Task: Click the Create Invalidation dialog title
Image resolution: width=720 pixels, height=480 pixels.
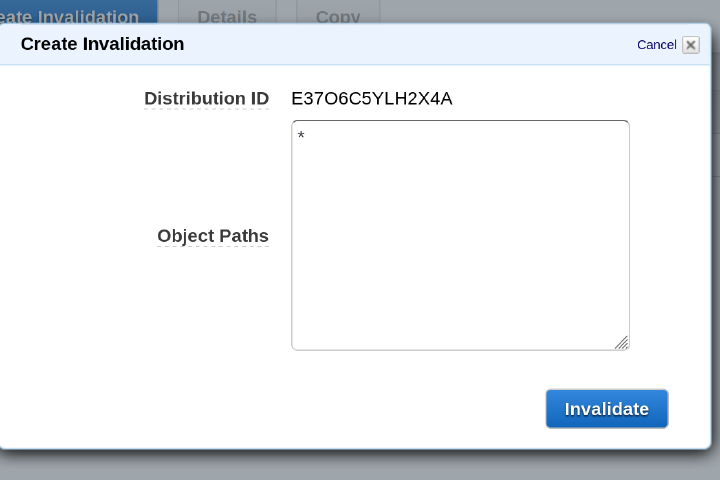Action: [102, 44]
